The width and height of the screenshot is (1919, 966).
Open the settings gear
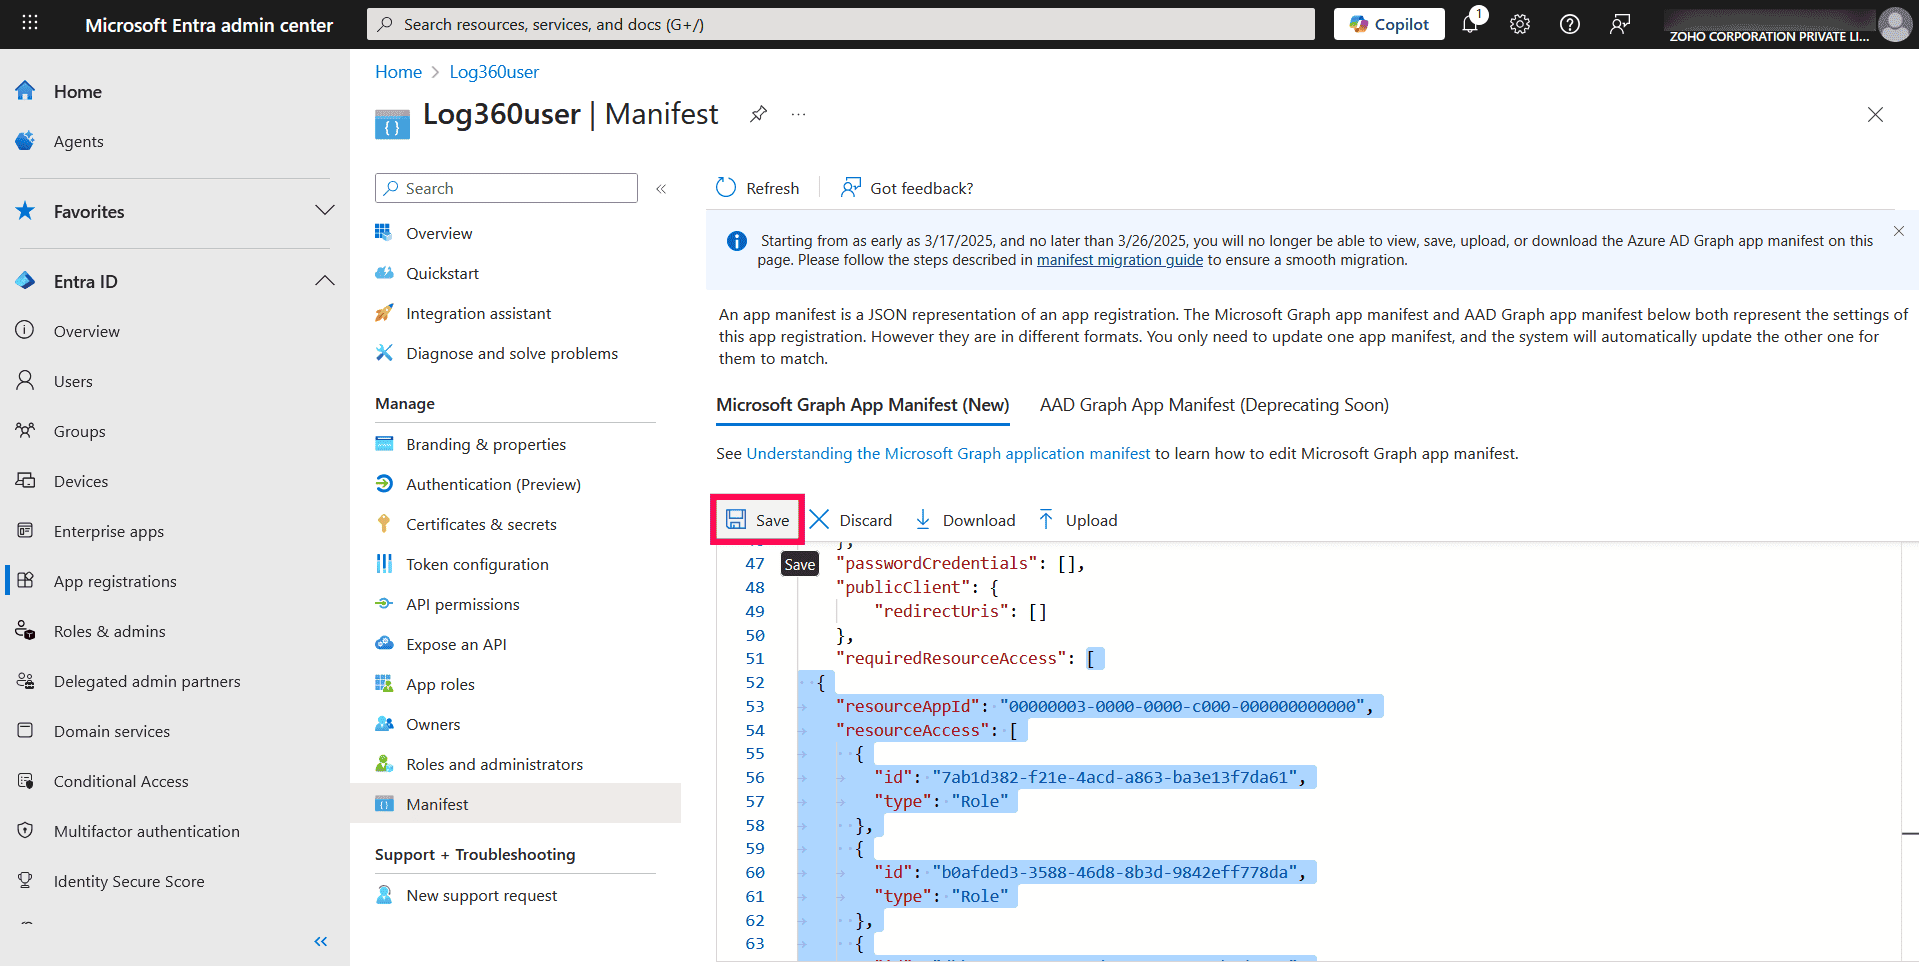tap(1520, 24)
